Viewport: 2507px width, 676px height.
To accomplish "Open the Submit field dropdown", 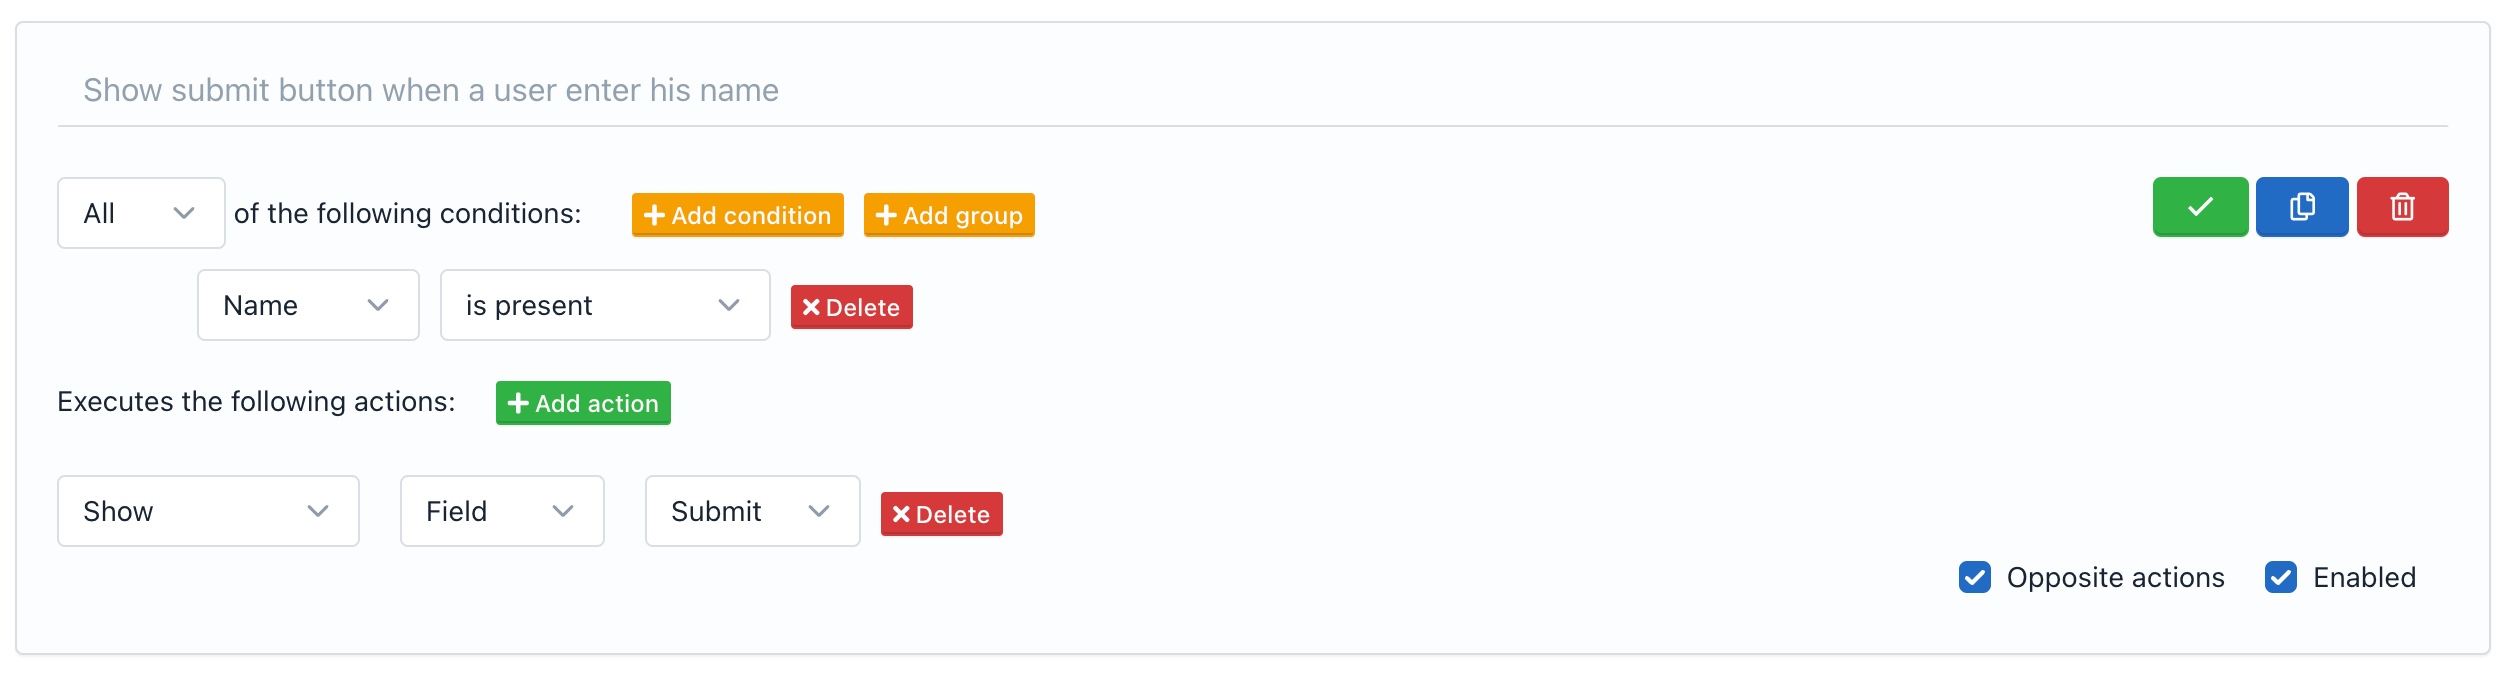I will click(x=752, y=511).
